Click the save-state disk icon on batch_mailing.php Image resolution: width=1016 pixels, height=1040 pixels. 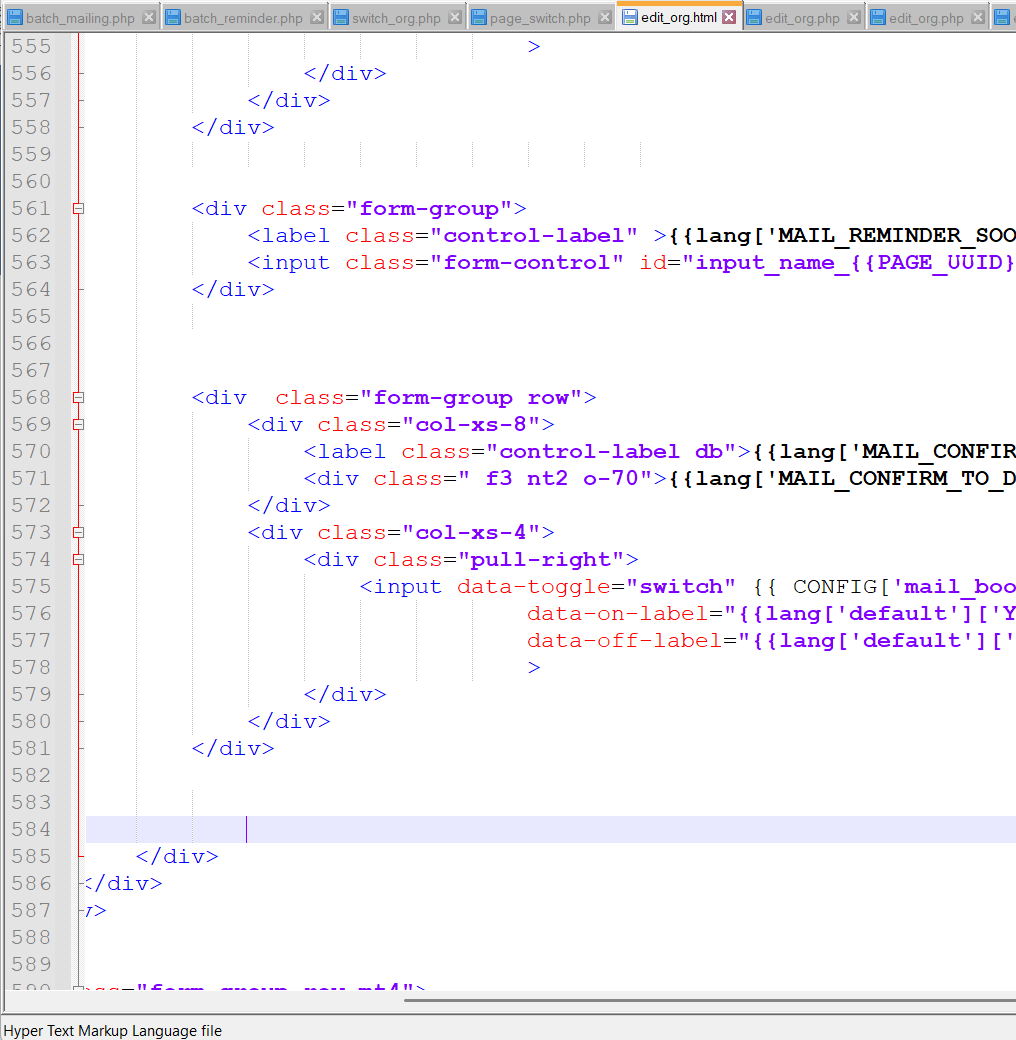click(x=15, y=18)
